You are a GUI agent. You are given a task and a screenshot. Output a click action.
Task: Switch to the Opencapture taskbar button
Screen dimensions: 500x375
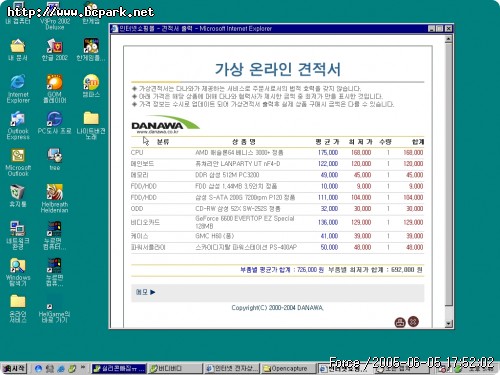click(x=288, y=368)
